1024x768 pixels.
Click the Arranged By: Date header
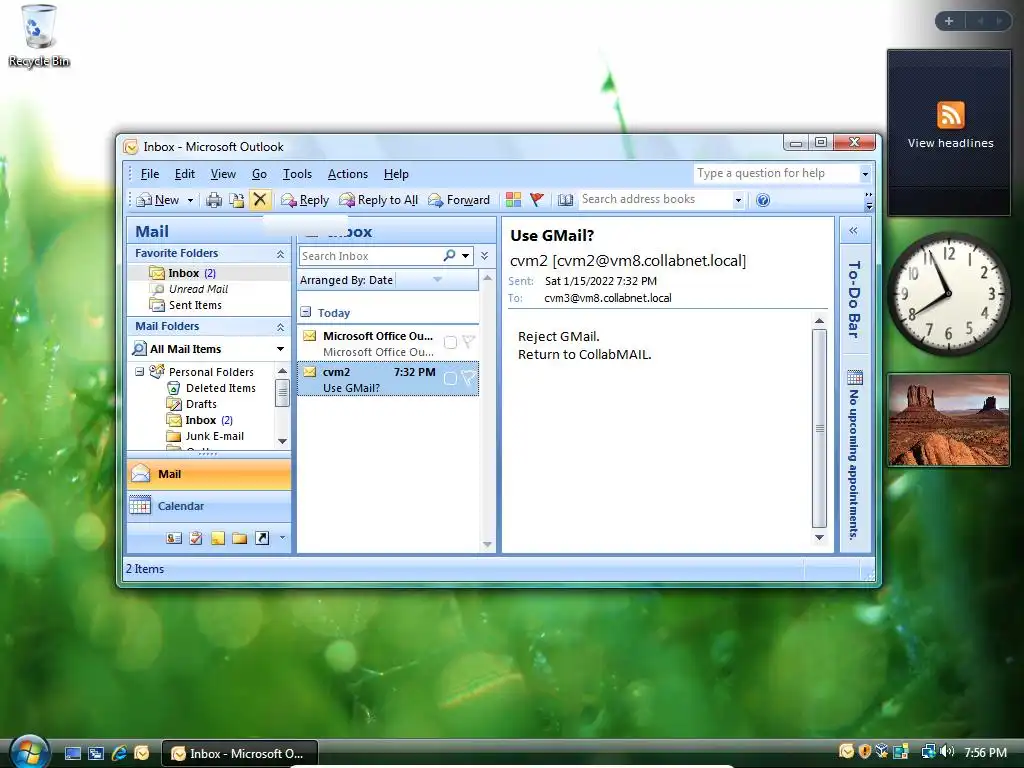[388, 280]
